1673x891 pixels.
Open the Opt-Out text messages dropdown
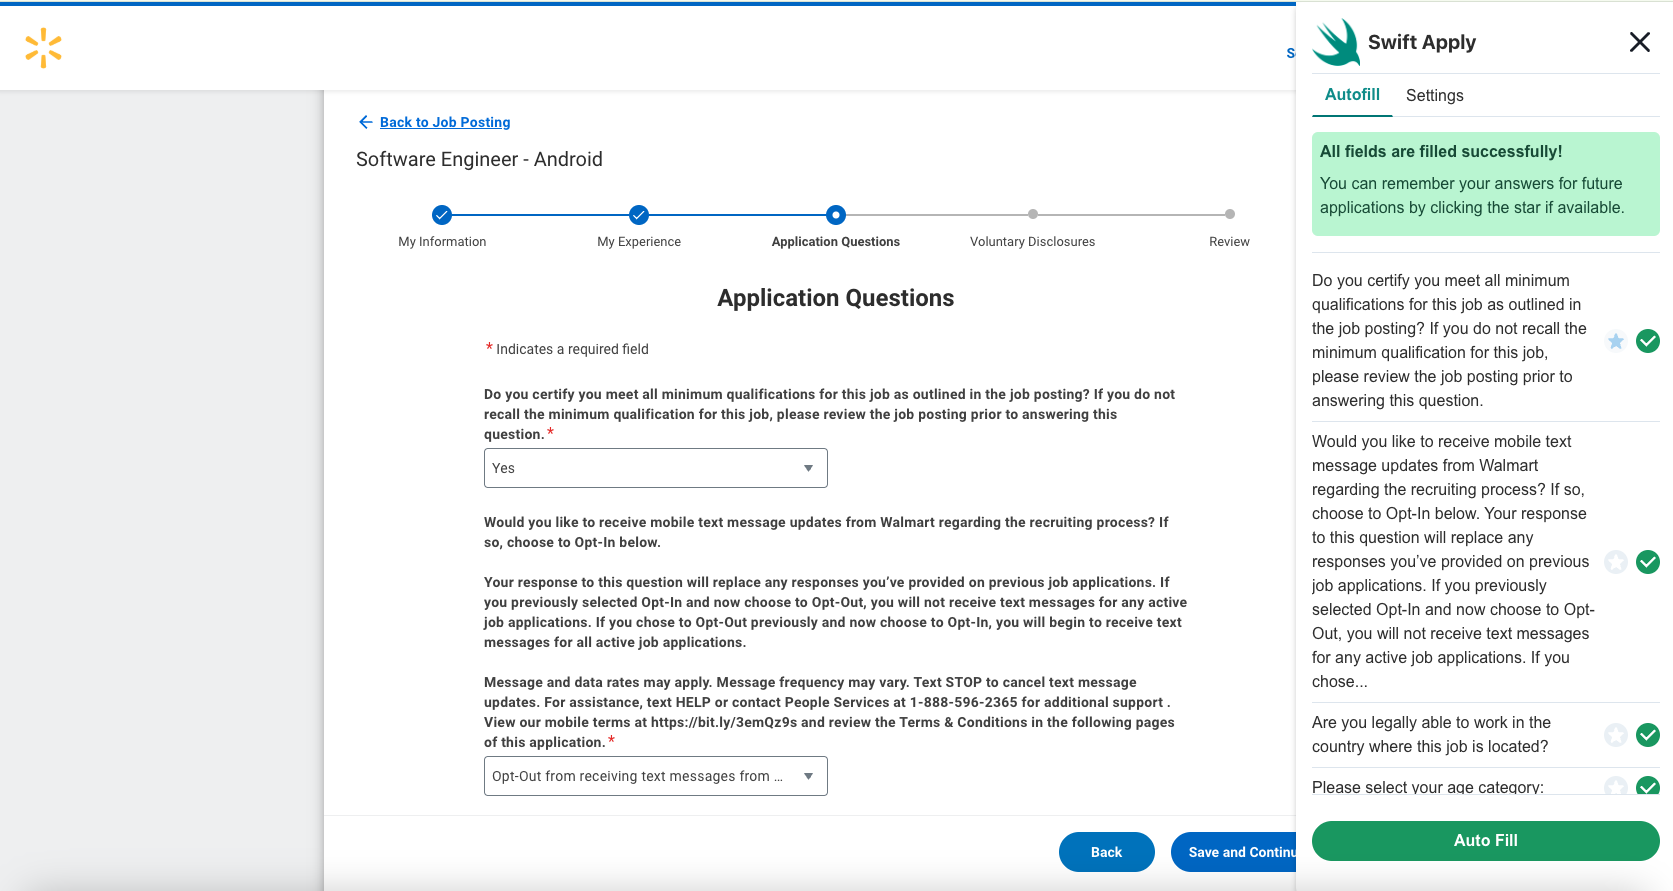pos(655,776)
